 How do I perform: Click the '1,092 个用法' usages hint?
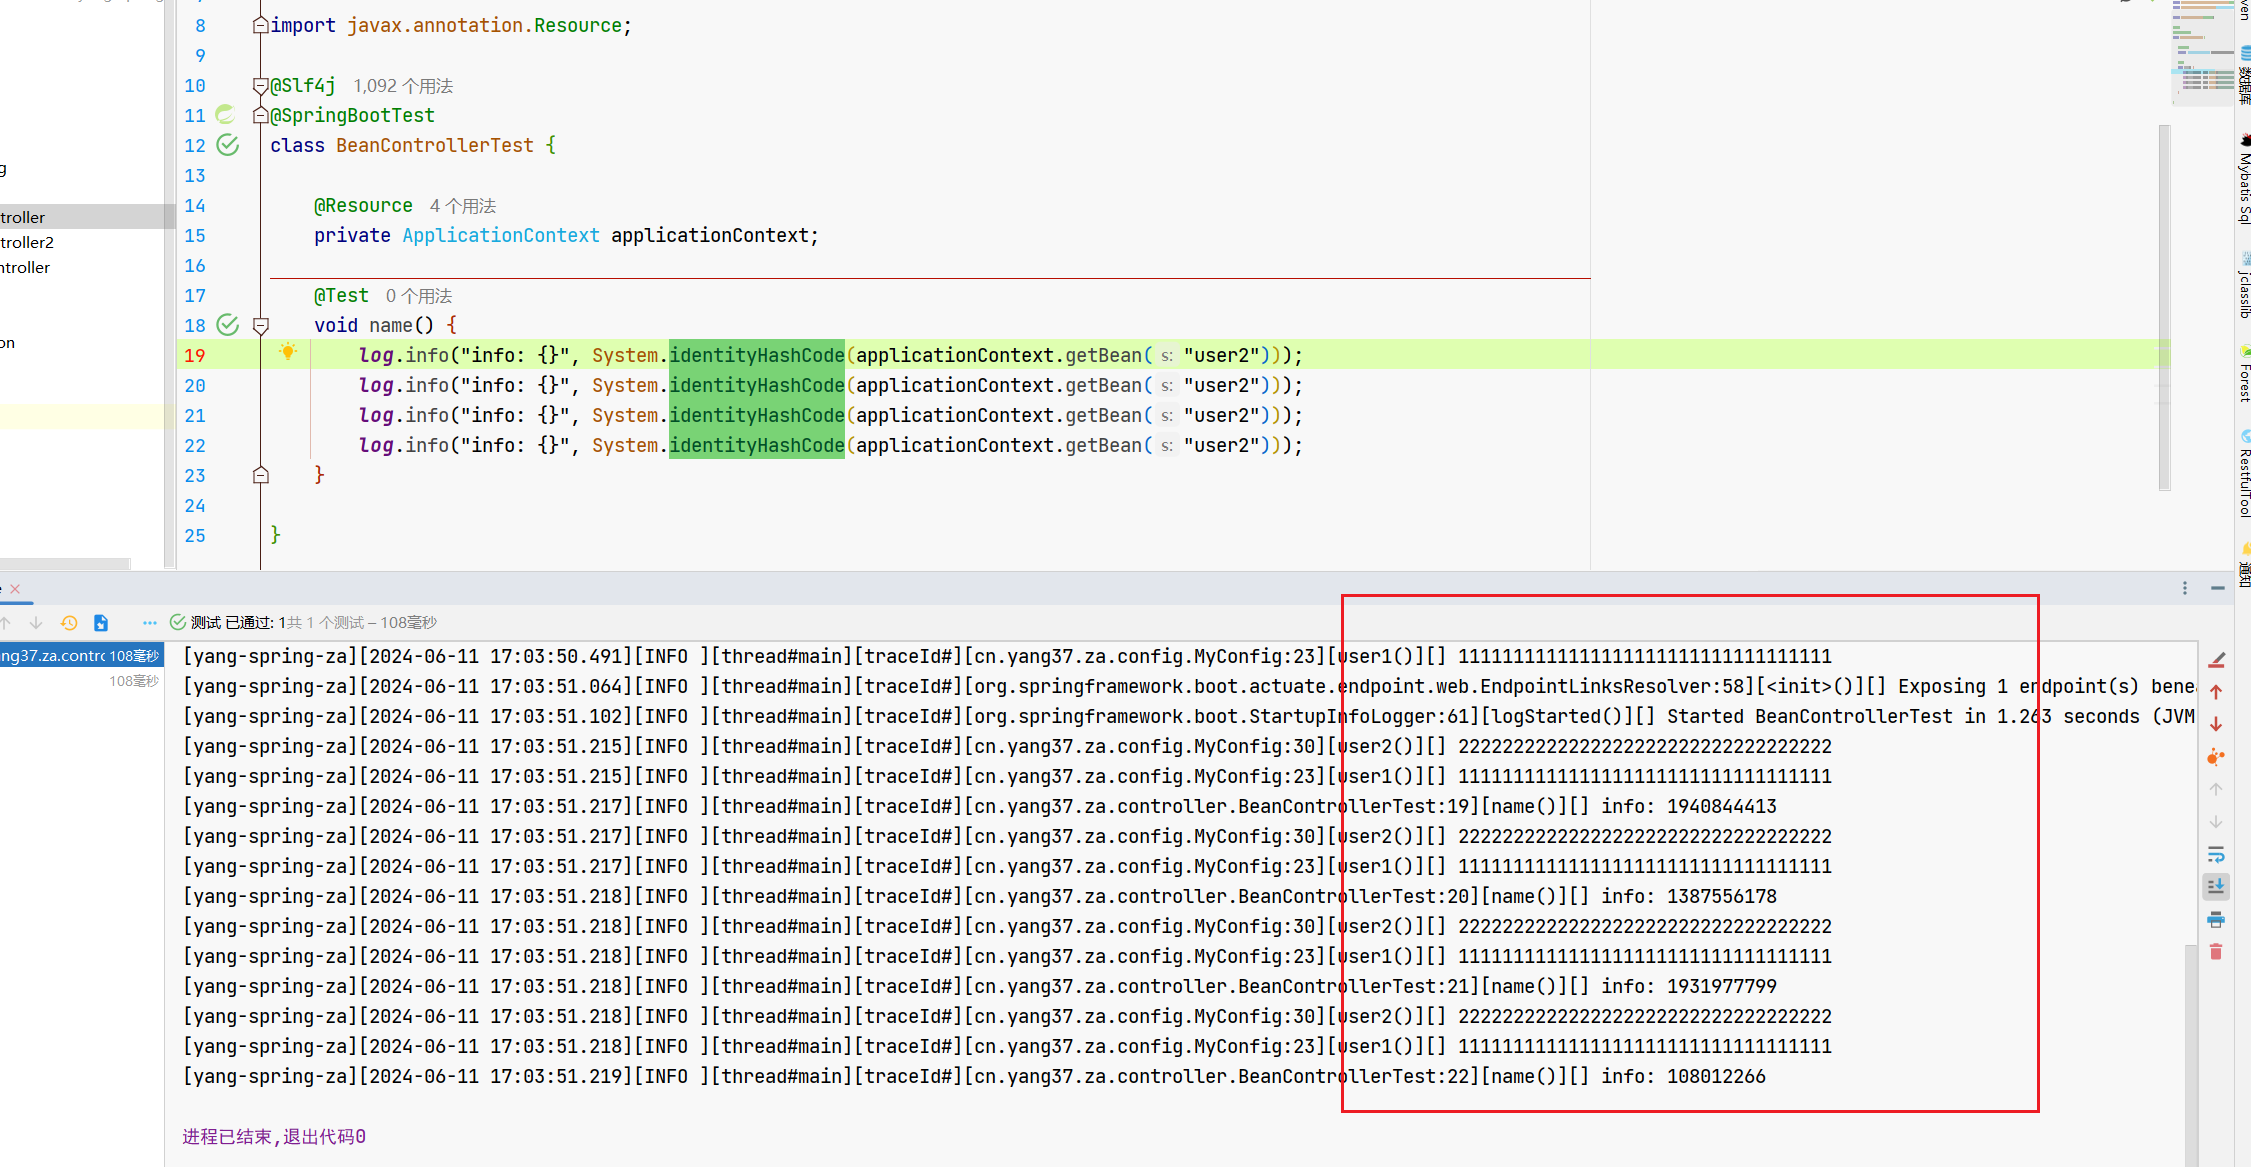[403, 86]
